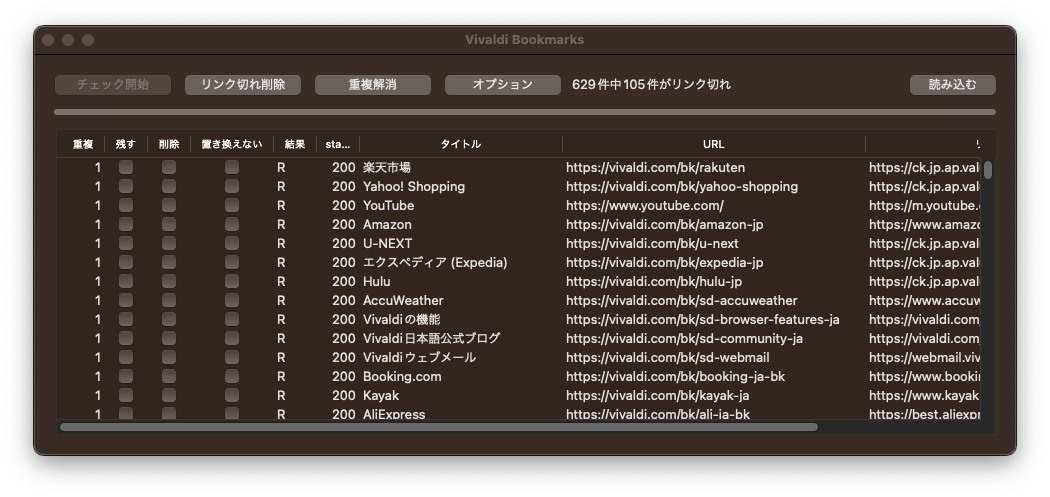The image size is (1050, 497).
Task: Check 残す box for Hulu row
Action: click(x=126, y=281)
